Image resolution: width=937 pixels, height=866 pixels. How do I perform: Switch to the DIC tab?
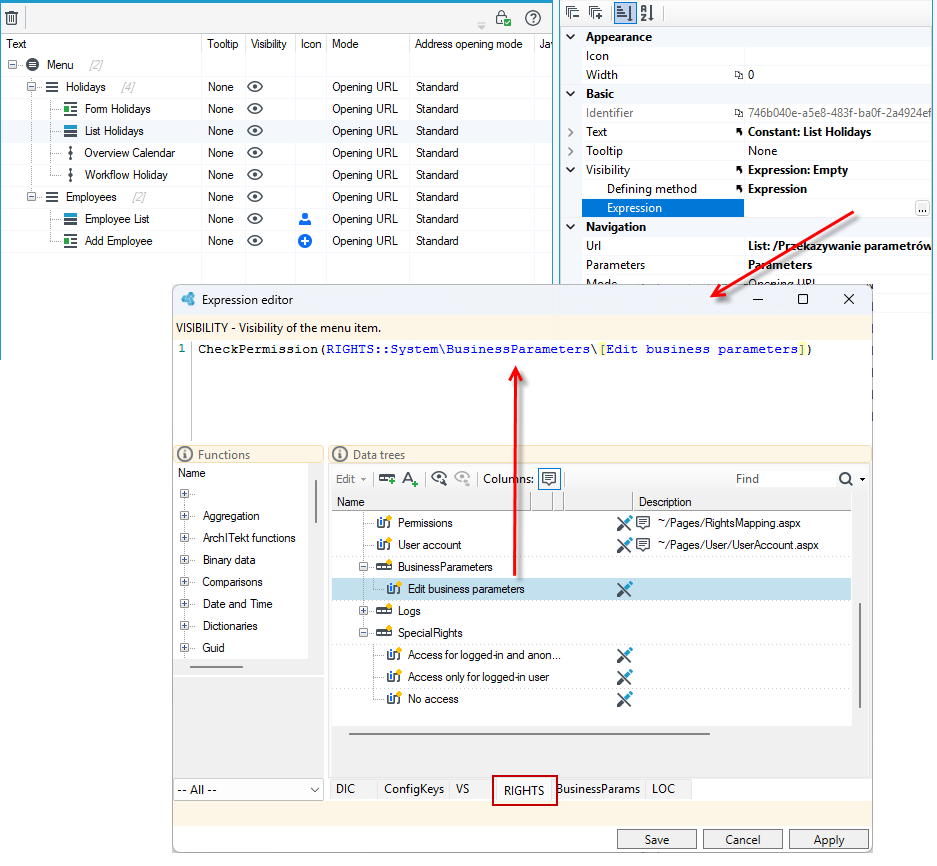(x=345, y=789)
